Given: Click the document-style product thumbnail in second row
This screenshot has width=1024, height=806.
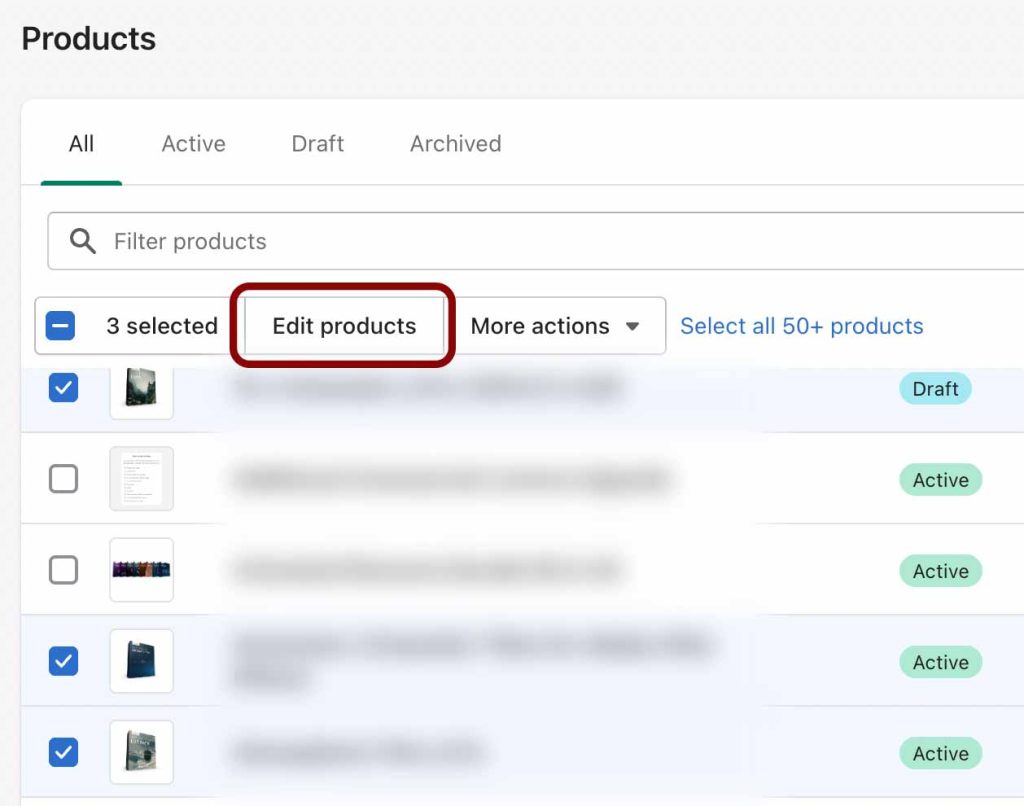Looking at the screenshot, I should (x=141, y=479).
